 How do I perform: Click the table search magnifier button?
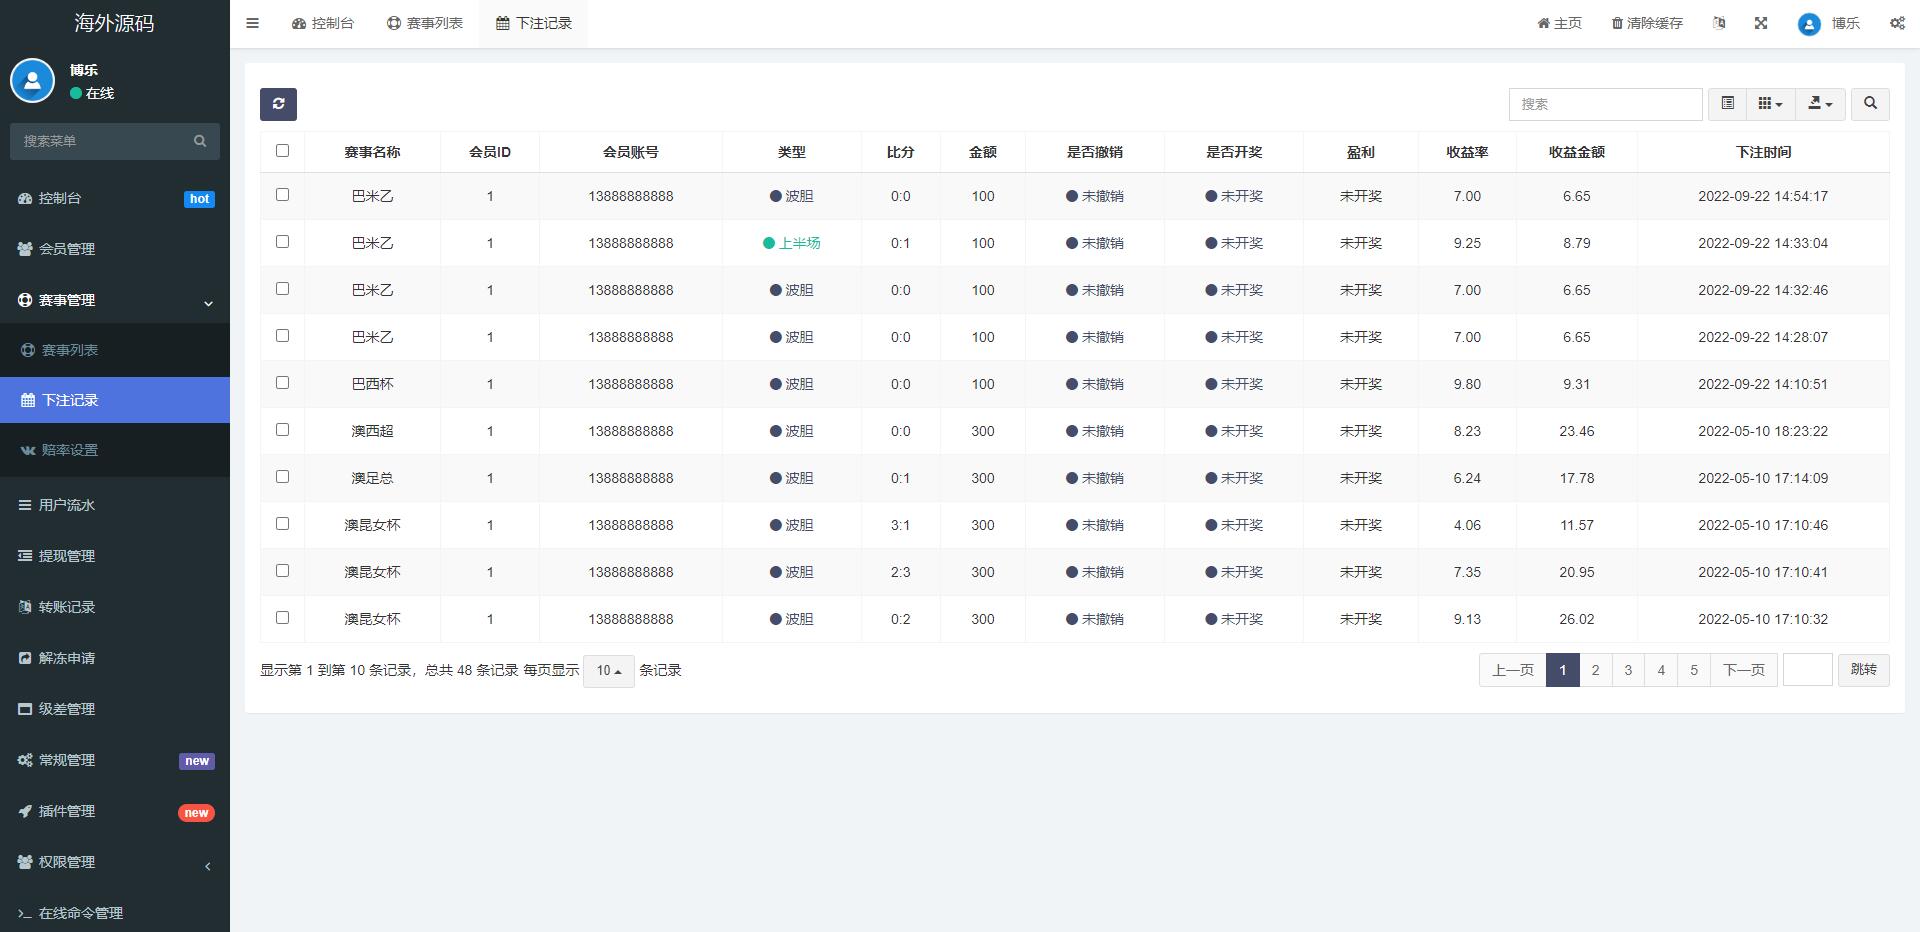click(1870, 104)
